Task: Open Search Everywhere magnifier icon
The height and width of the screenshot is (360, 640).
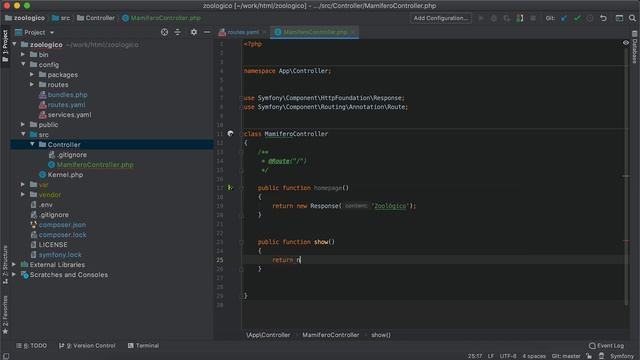Action: coord(632,18)
